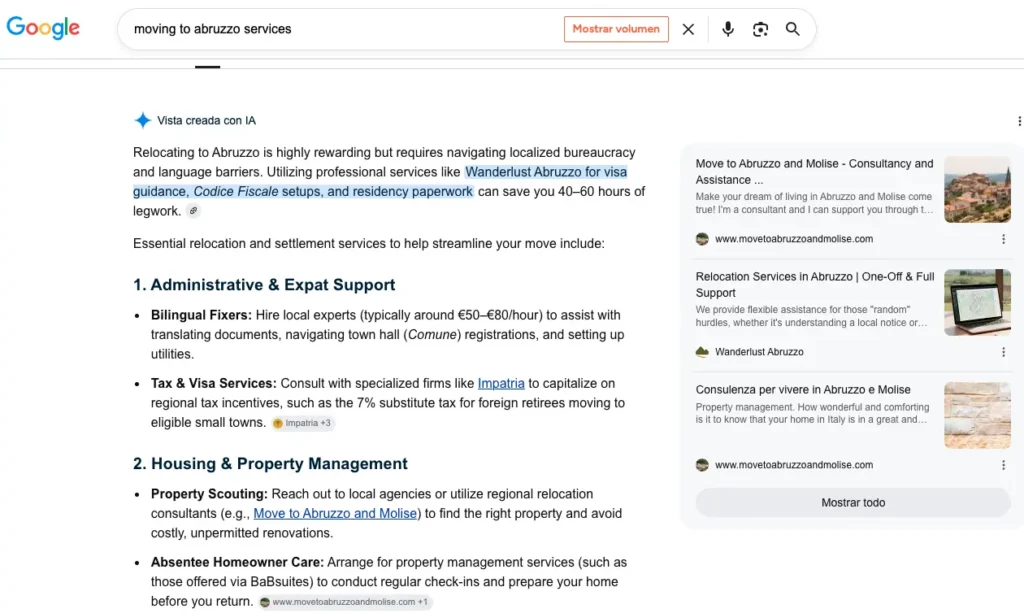
Task: Click hilltop village thumbnail of first card
Action: (x=977, y=189)
